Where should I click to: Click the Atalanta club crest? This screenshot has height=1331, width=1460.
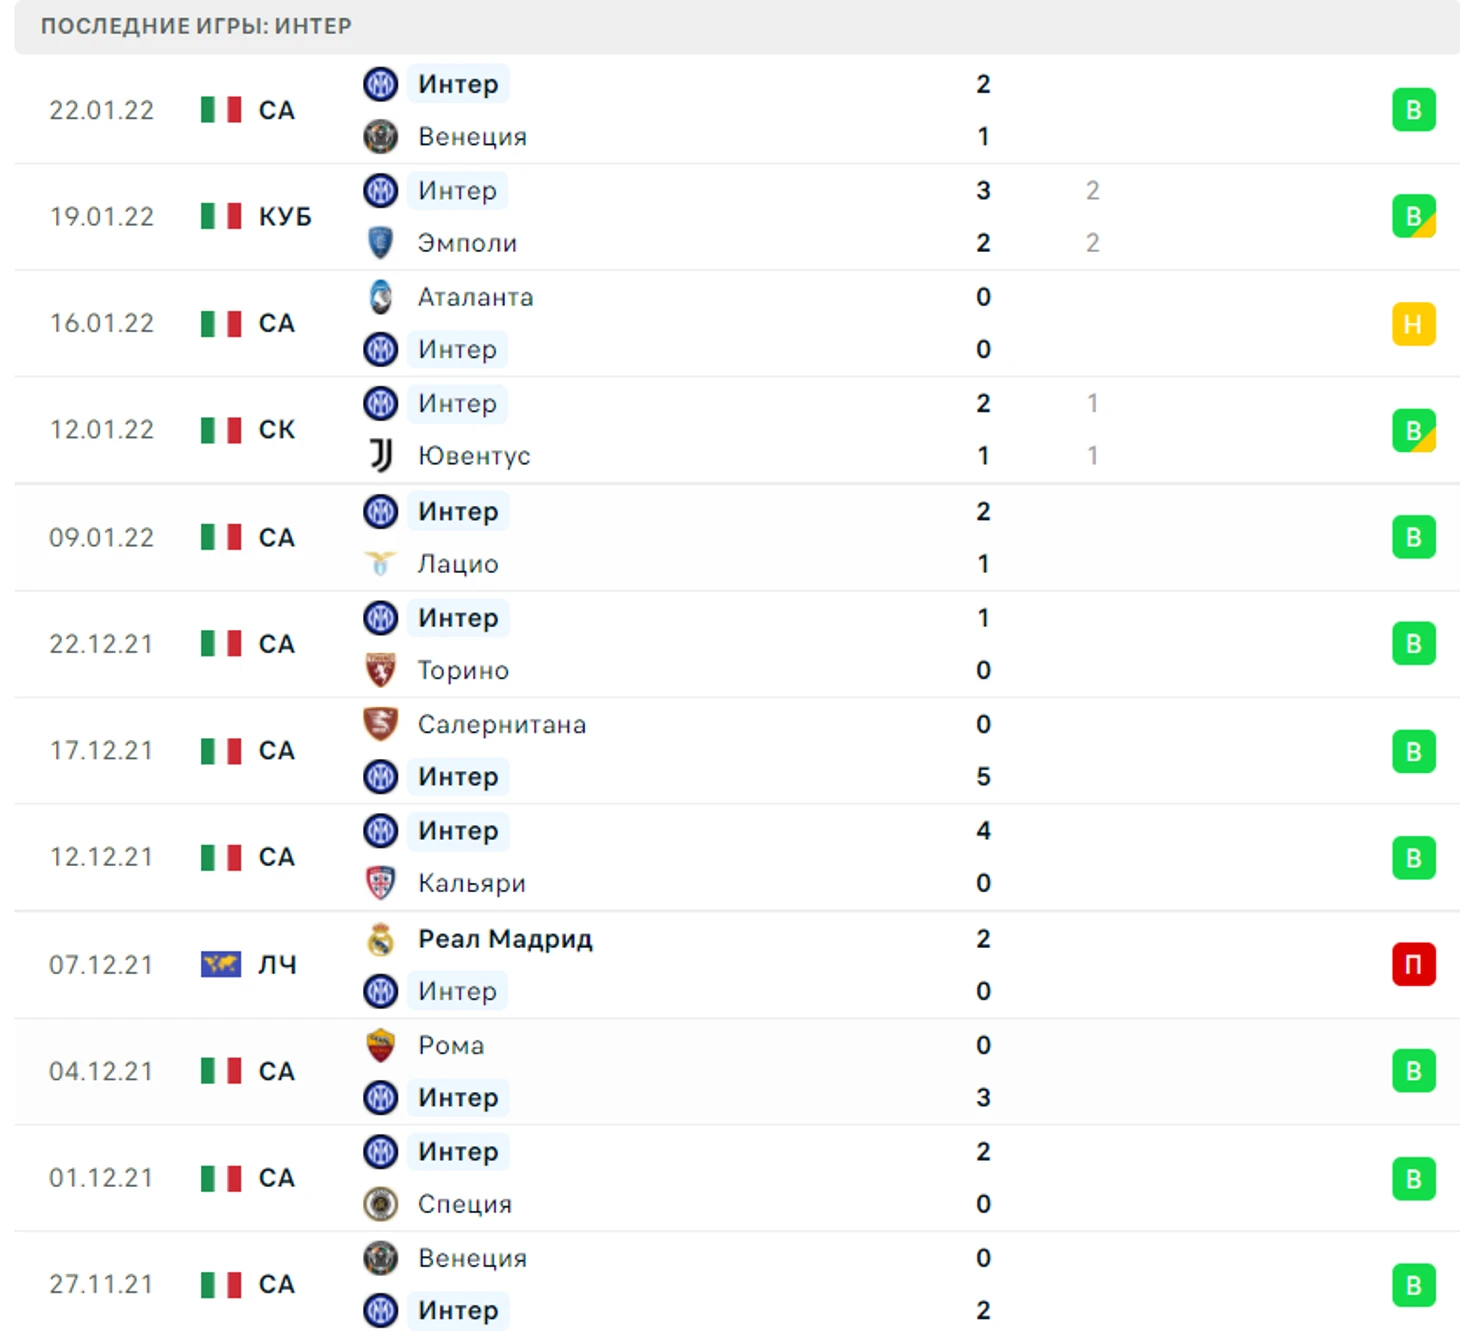coord(380,297)
